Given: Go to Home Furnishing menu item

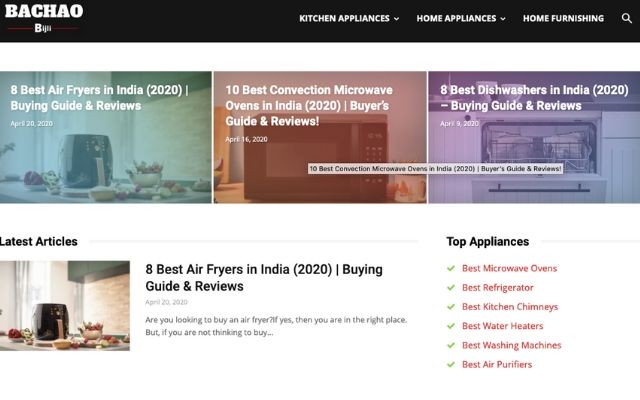Looking at the screenshot, I should [563, 18].
